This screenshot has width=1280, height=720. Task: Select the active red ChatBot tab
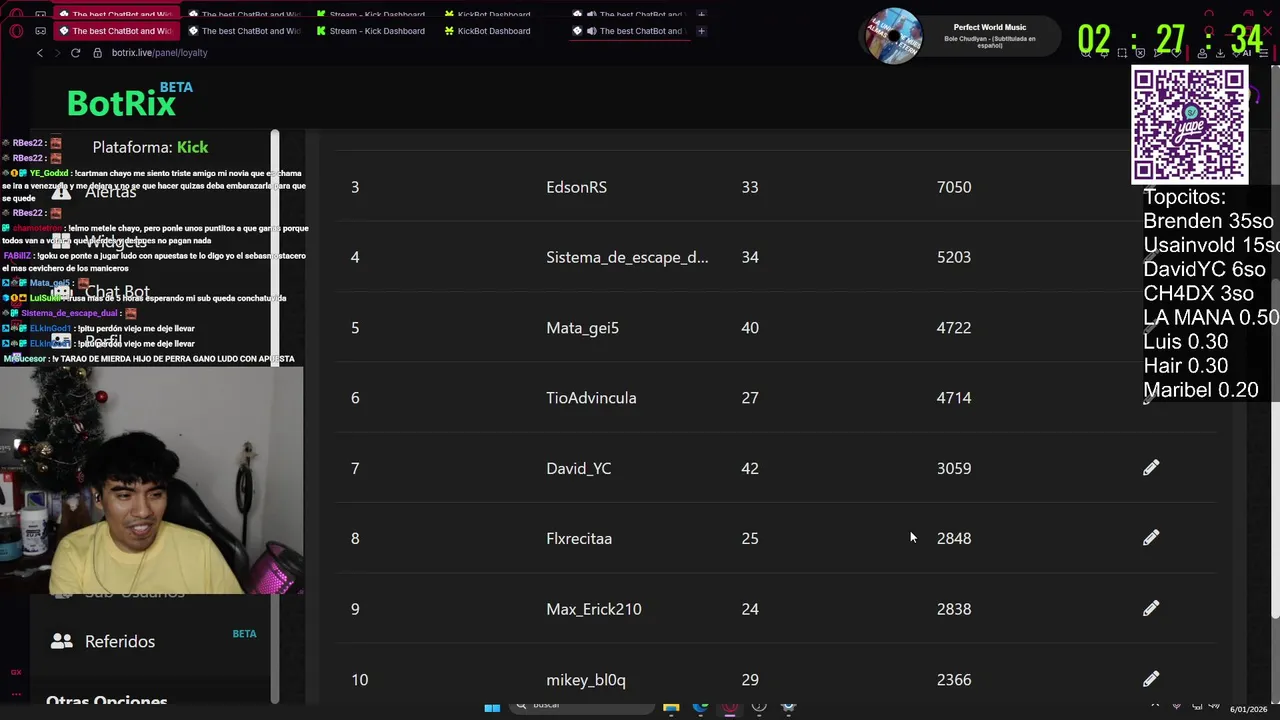pos(116,31)
